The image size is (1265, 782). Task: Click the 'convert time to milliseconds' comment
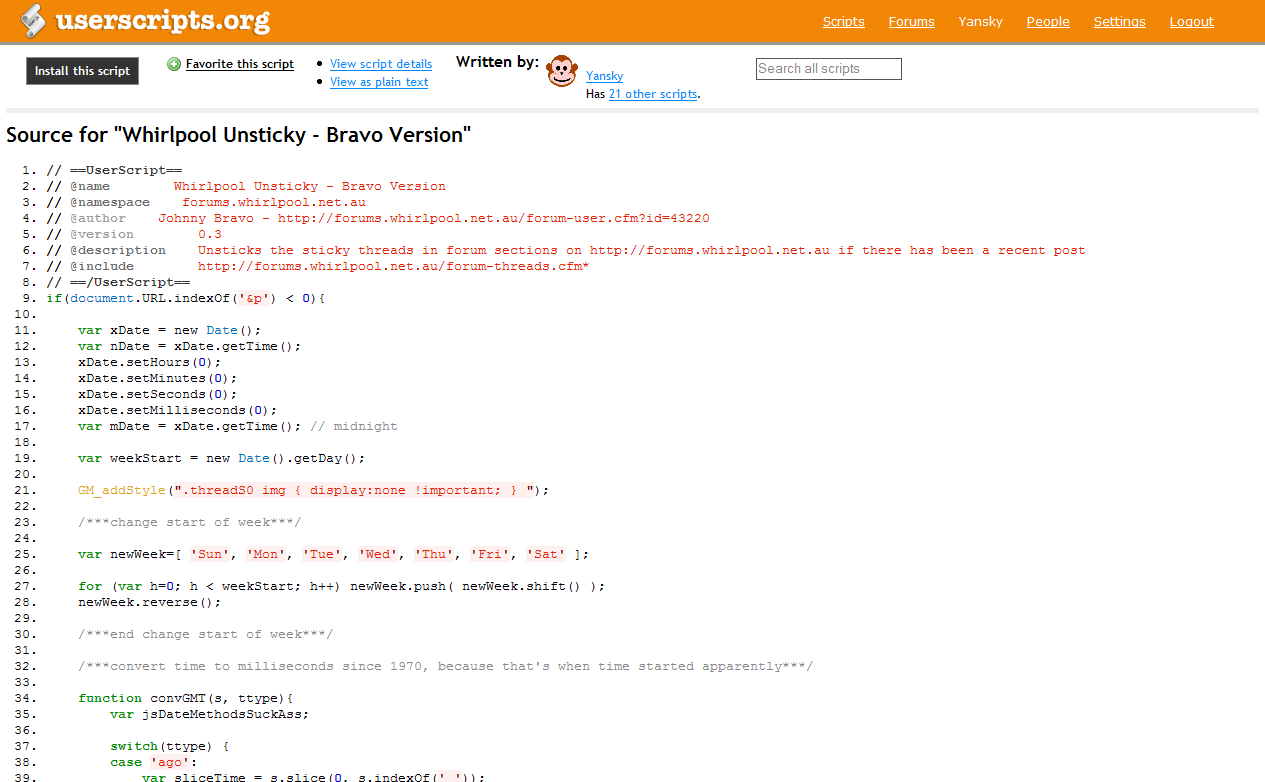click(x=445, y=666)
